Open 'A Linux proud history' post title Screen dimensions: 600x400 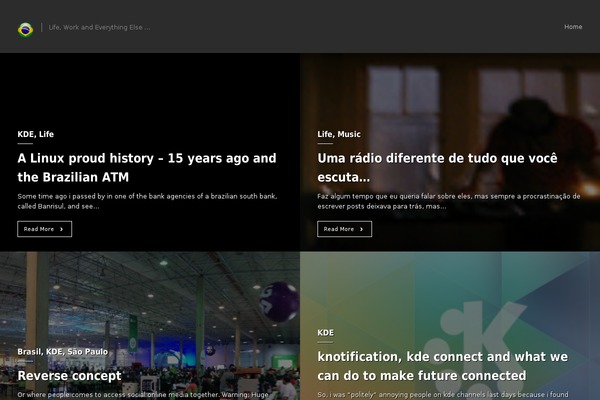pos(147,168)
